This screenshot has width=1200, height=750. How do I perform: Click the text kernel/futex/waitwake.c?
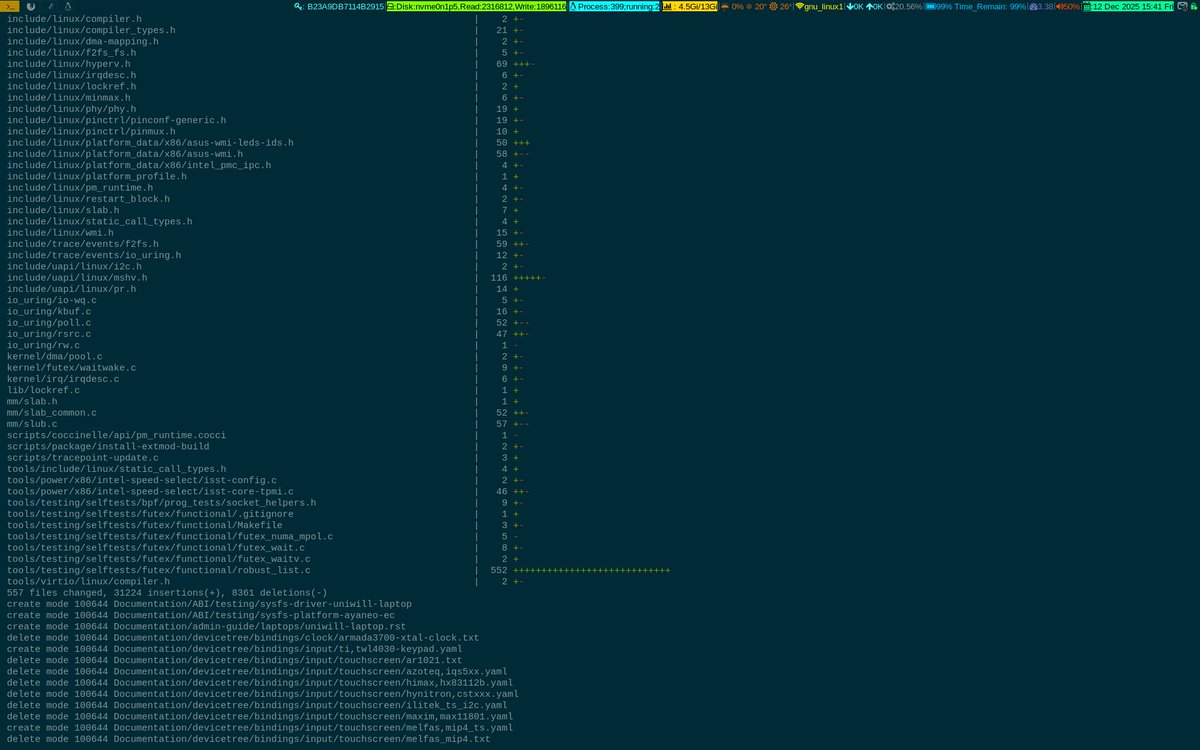pos(72,368)
